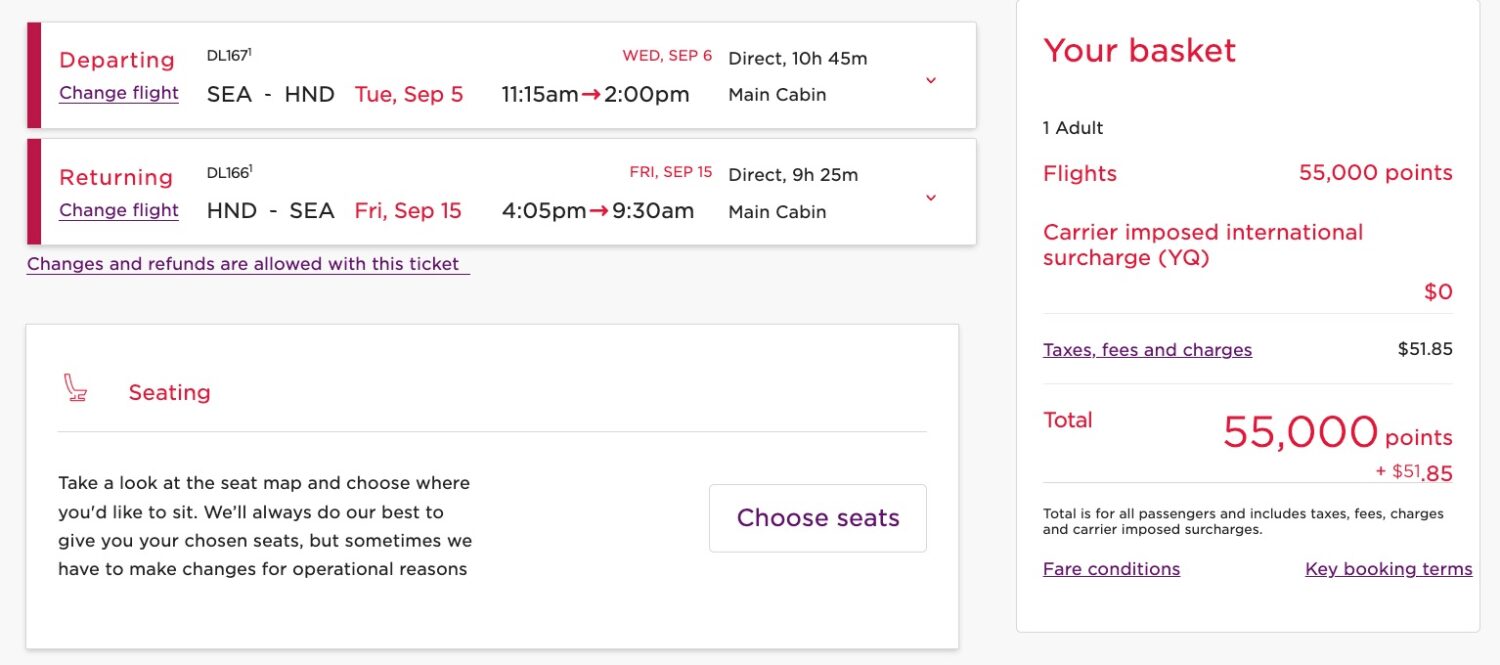The height and width of the screenshot is (665, 1500).
Task: Open the Key booking terms link
Action: pos(1388,569)
